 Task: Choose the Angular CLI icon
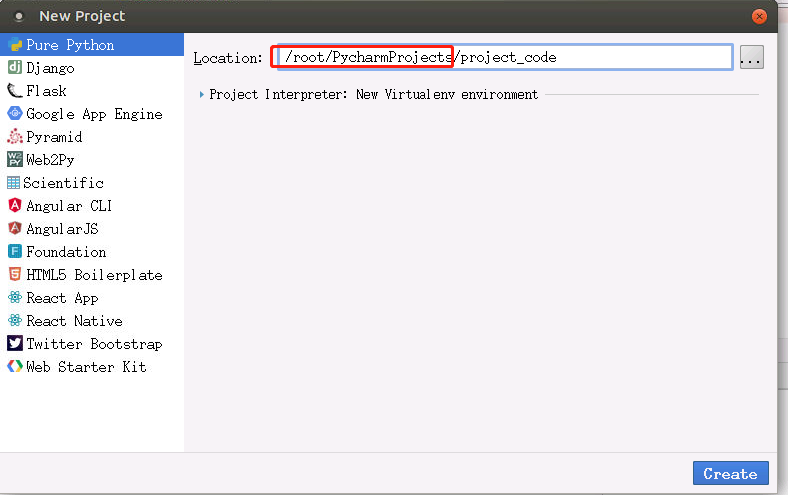tap(15, 205)
